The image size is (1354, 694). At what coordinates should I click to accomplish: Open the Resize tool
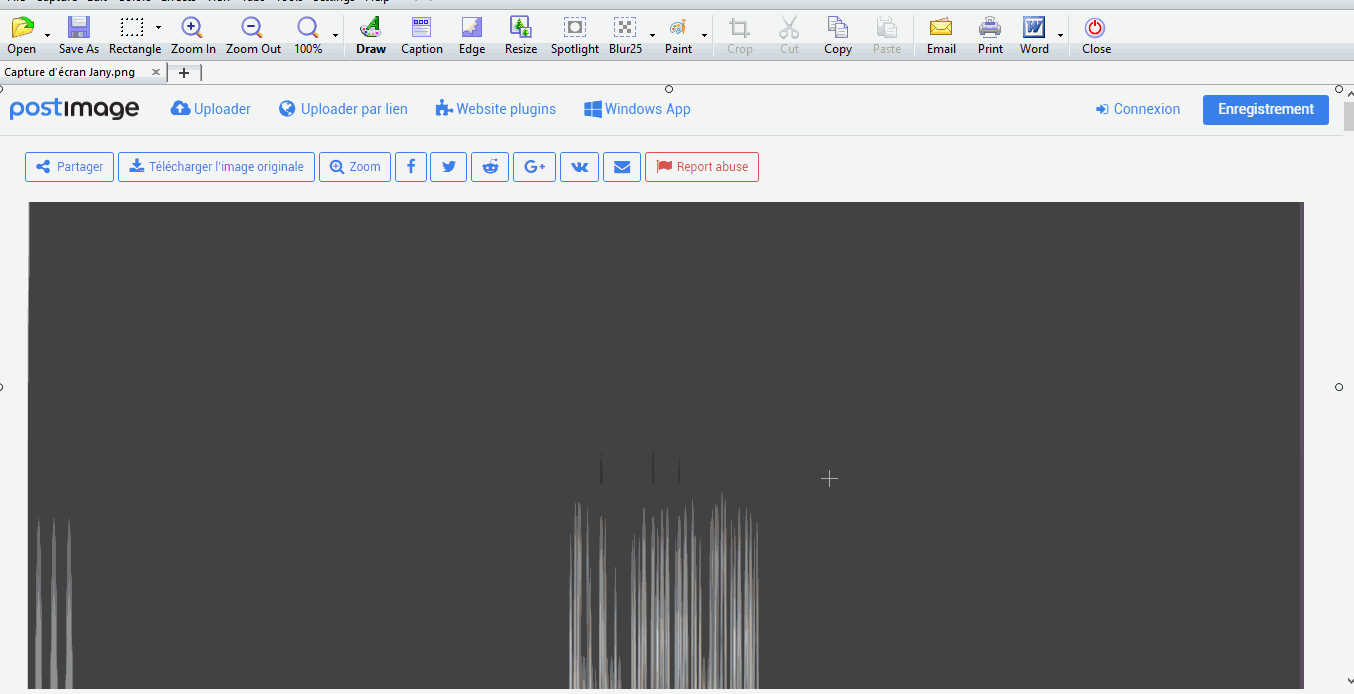tap(520, 36)
